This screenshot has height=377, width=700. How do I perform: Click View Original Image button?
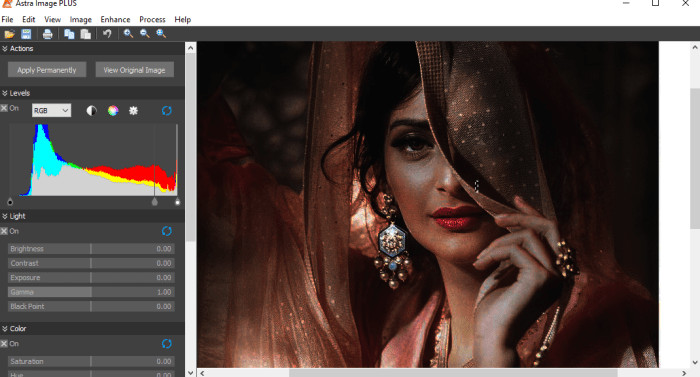coord(134,70)
